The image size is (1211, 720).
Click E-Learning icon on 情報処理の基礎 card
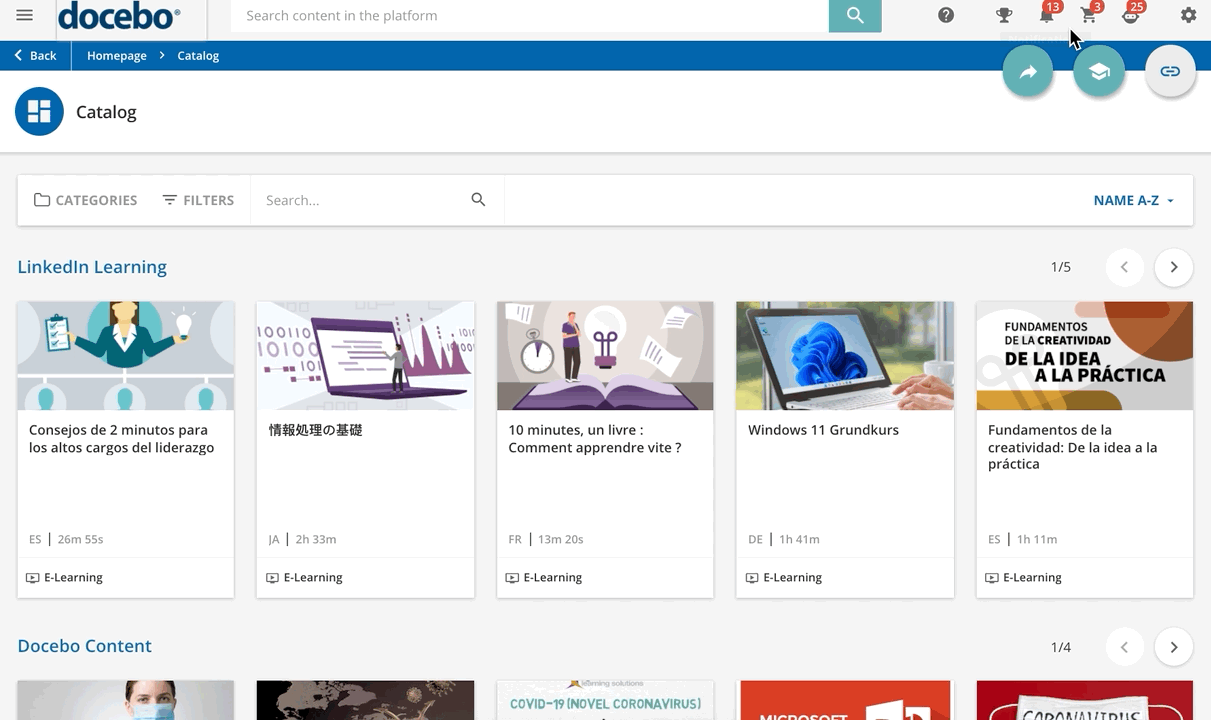[273, 578]
